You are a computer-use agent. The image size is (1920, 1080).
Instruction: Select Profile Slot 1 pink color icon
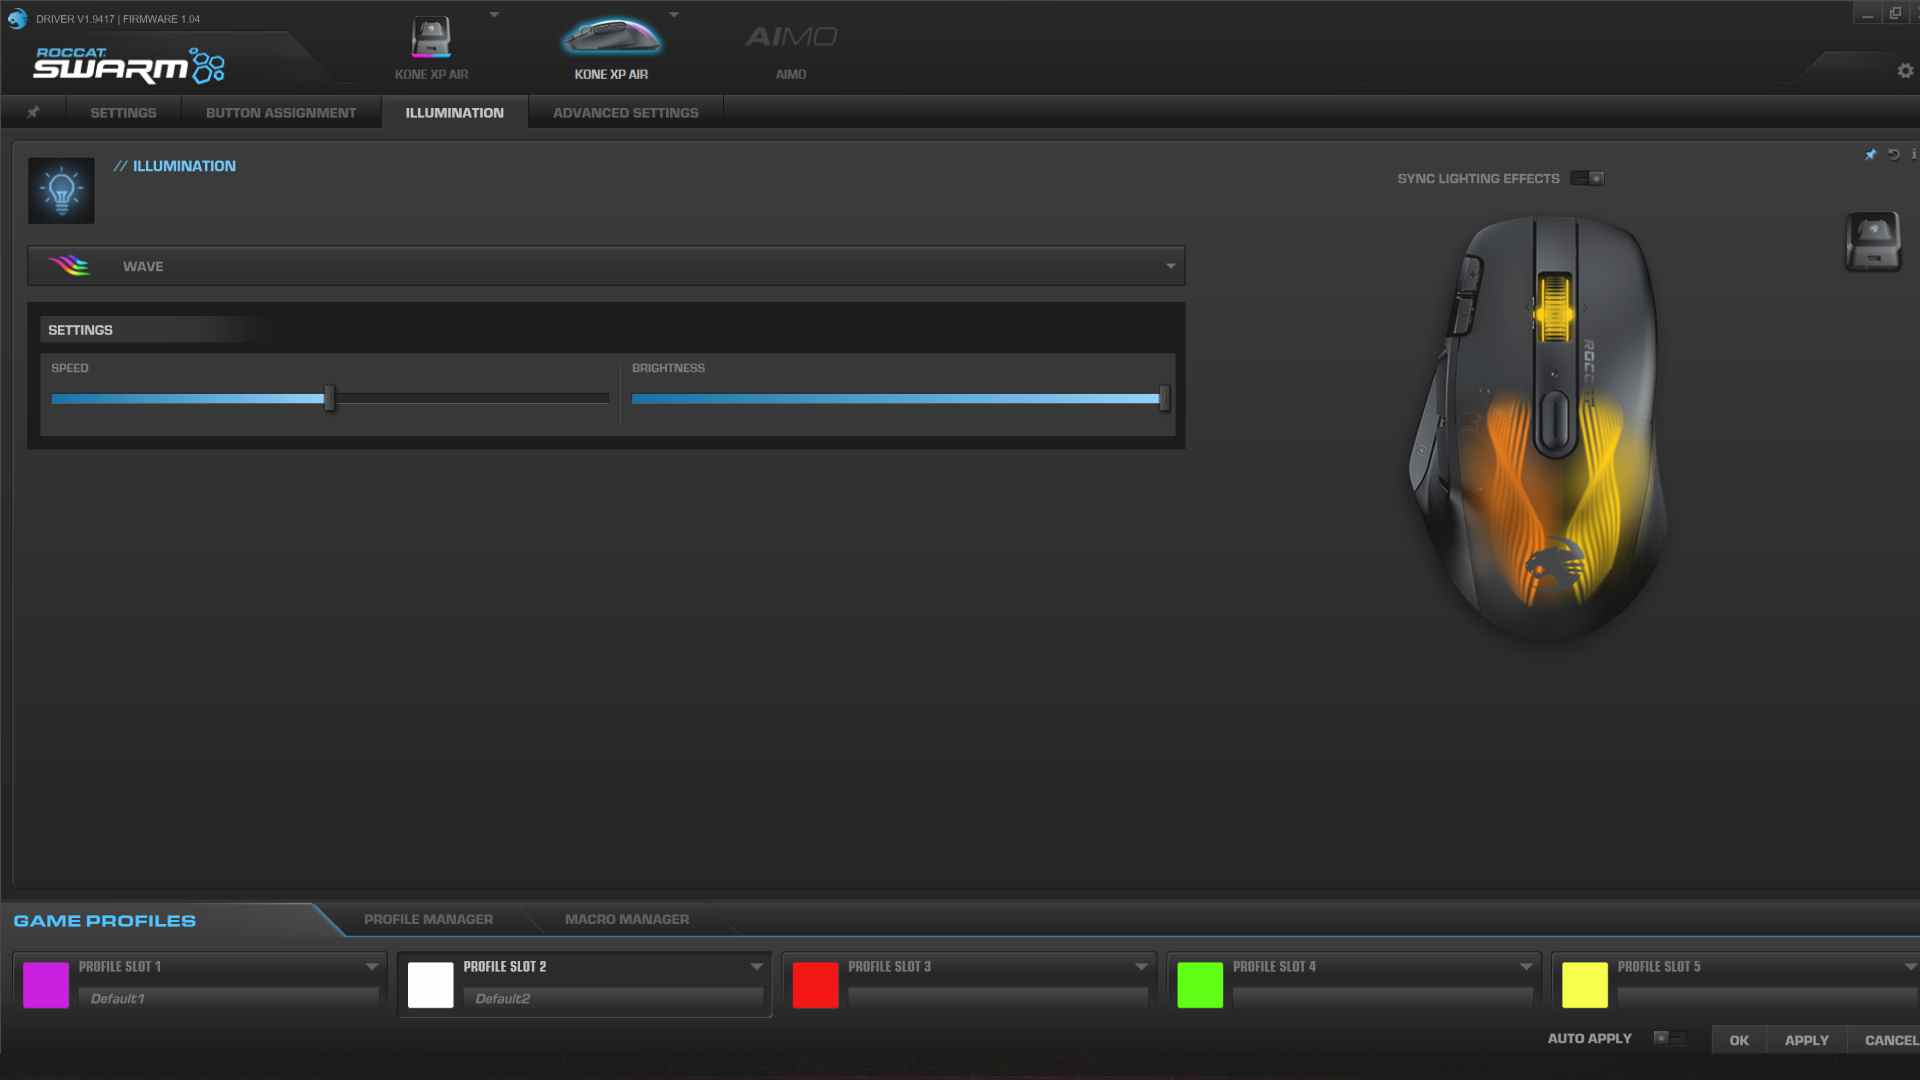click(x=45, y=984)
